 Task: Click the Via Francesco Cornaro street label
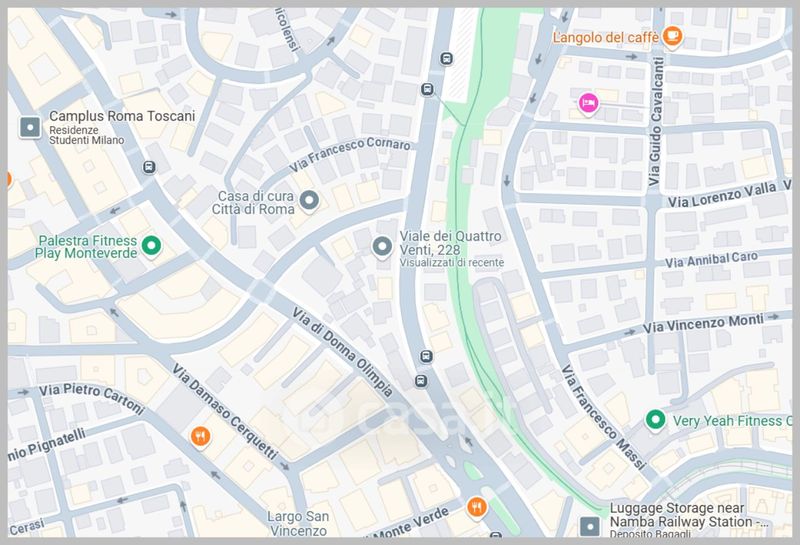pyautogui.click(x=350, y=154)
